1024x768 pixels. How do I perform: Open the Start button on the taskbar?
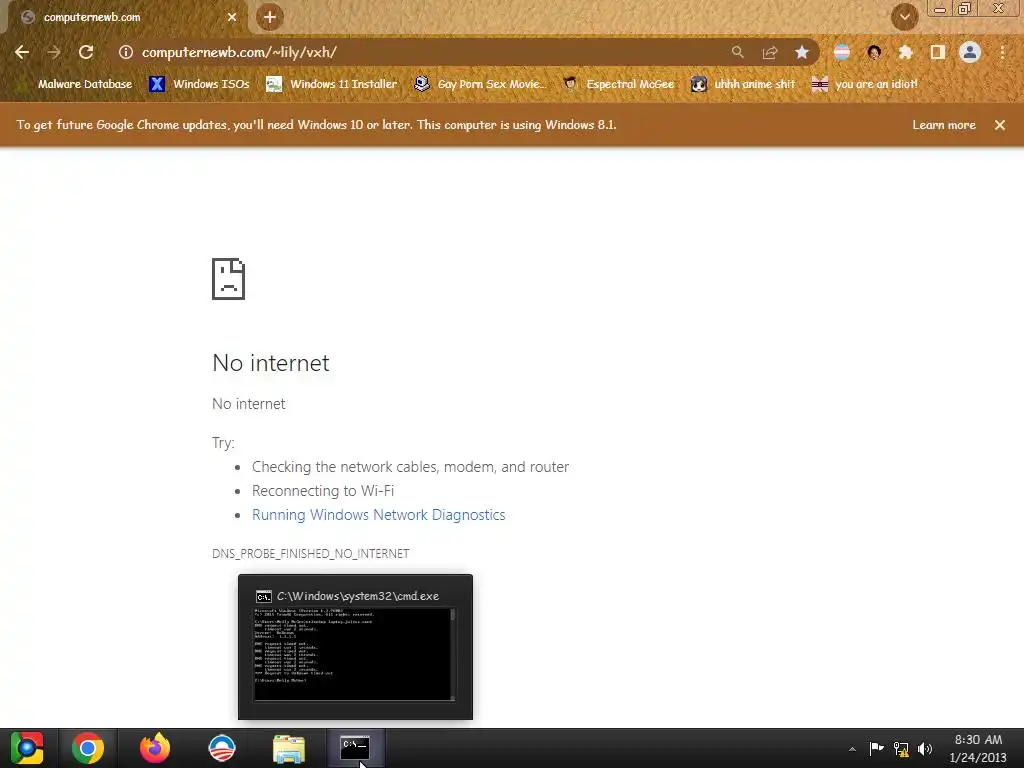[x=27, y=748]
